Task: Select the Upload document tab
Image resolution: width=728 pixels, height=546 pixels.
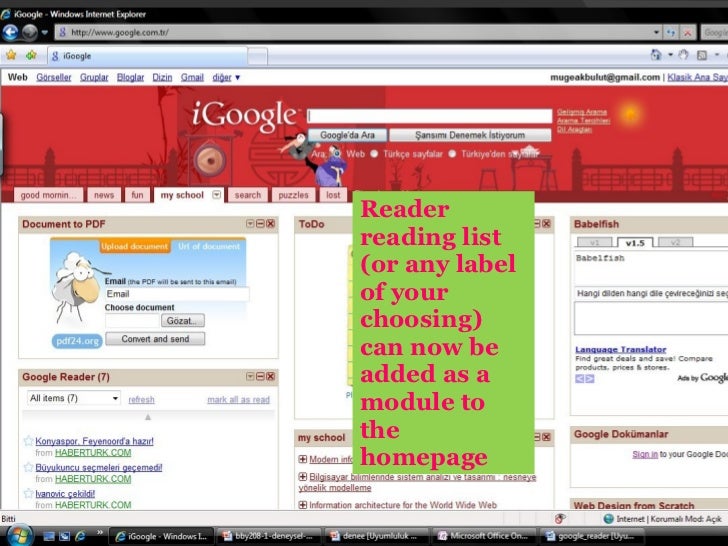Action: tap(135, 246)
